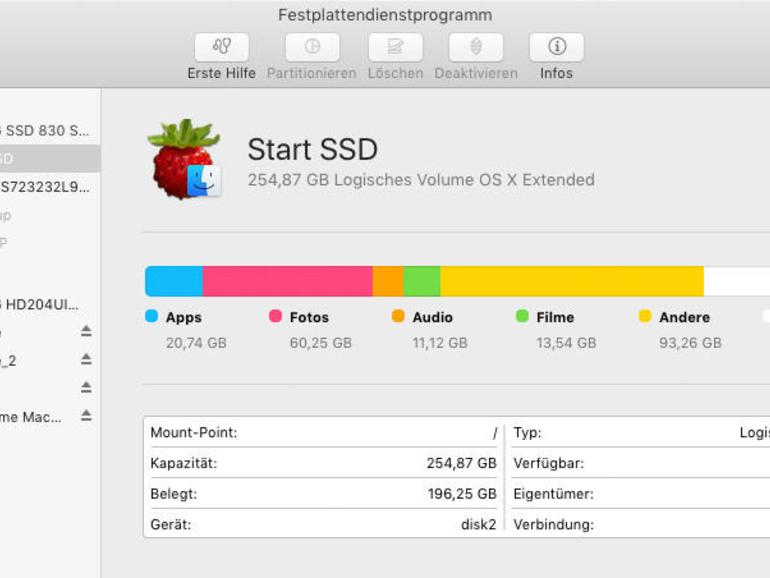Click the Belegt label

pos(173,494)
